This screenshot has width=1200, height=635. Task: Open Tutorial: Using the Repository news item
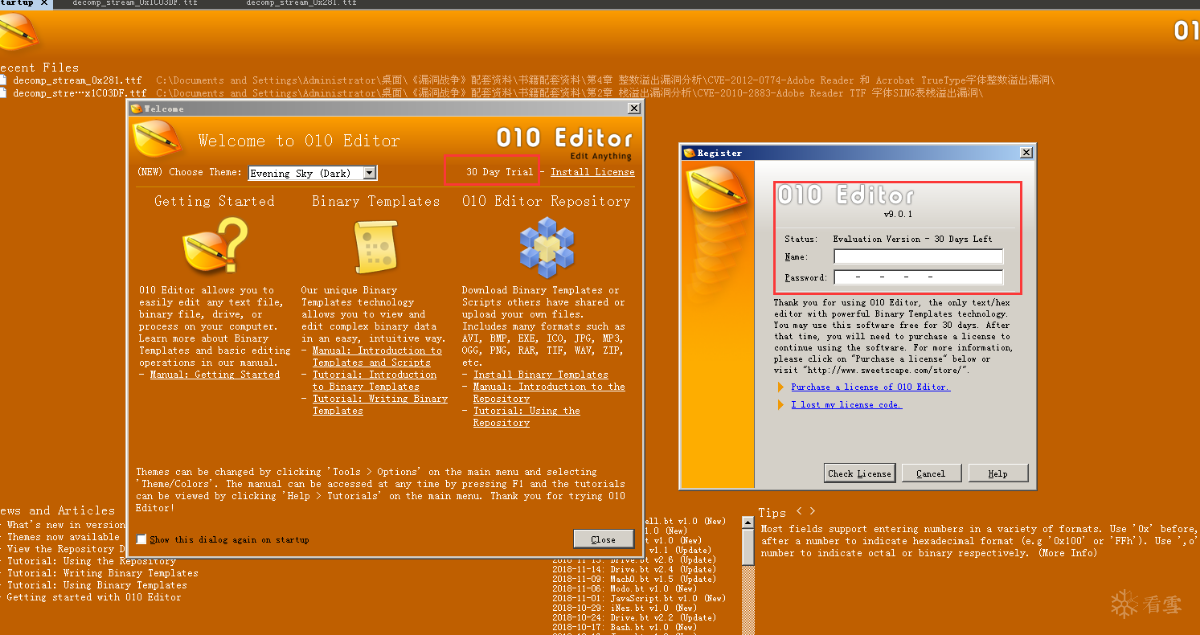(x=91, y=561)
